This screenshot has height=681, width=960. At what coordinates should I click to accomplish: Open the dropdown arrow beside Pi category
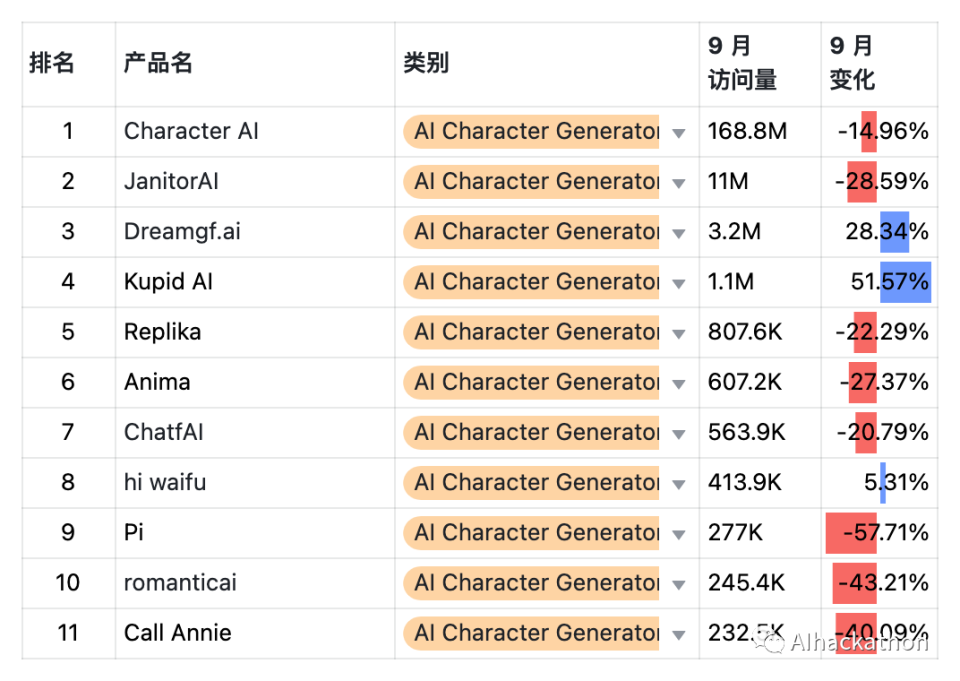[679, 534]
